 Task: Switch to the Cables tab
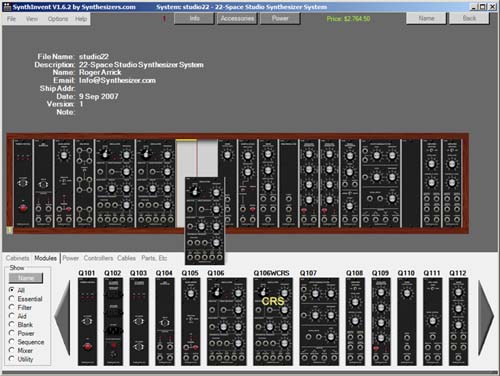(x=126, y=258)
